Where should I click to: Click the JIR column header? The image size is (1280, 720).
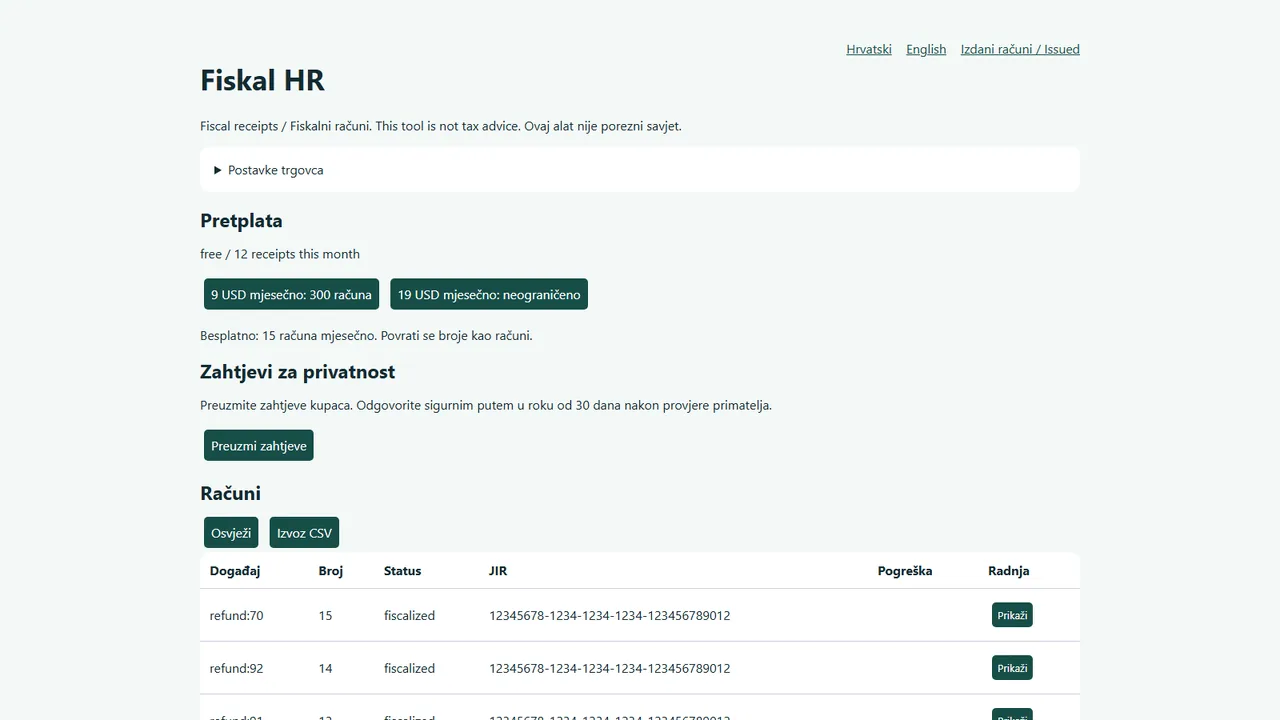(x=498, y=571)
